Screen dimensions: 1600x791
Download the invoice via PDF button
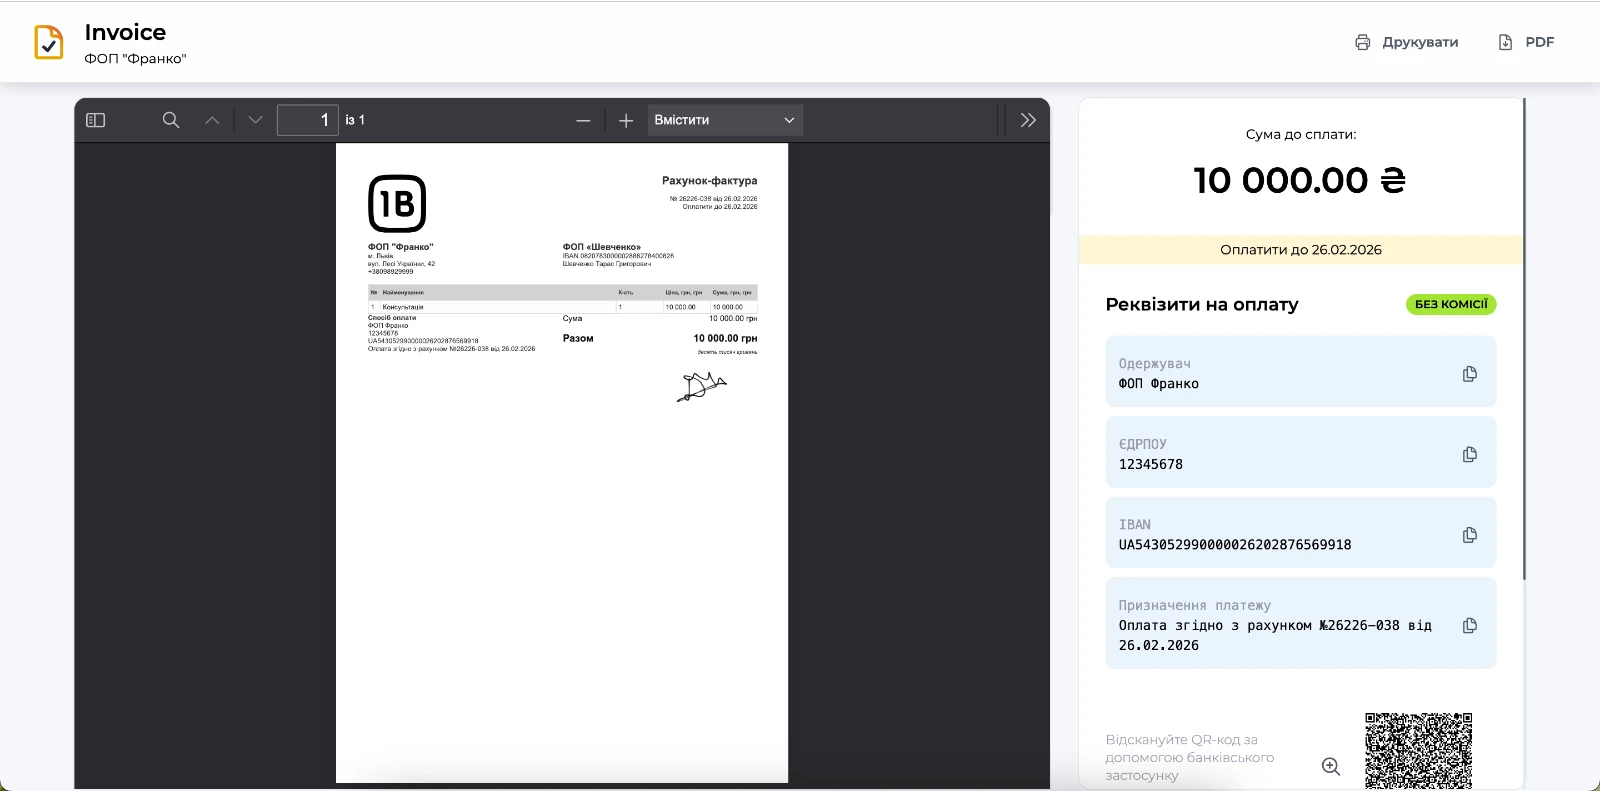click(x=1526, y=42)
